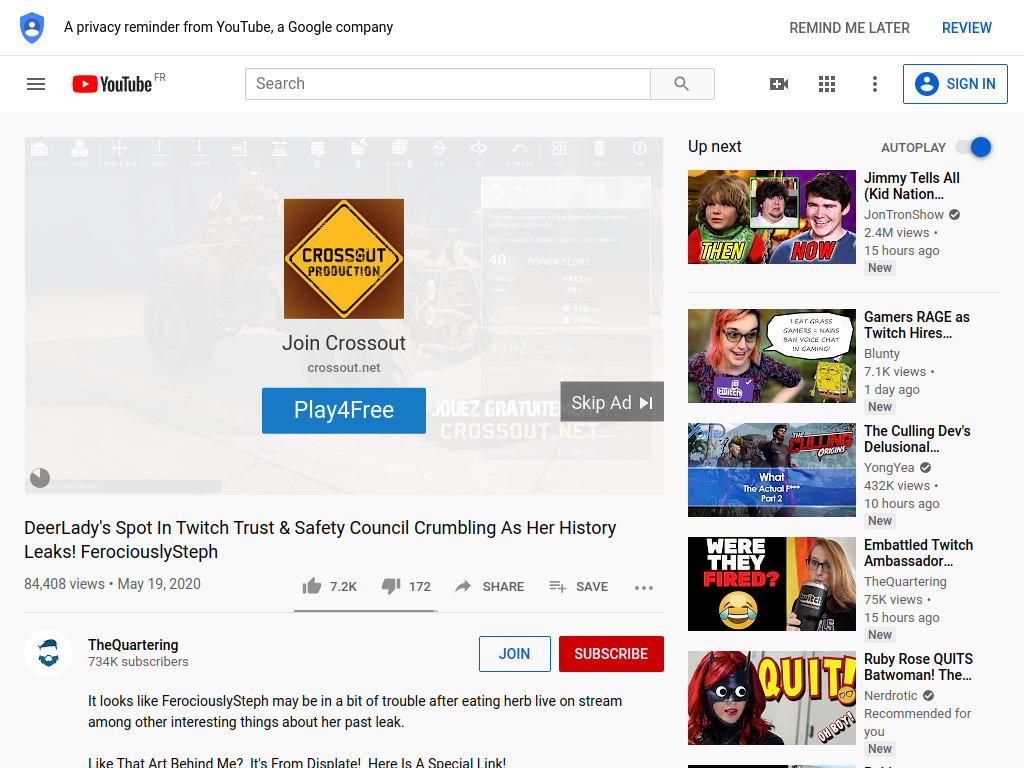
Task: Like the video with thumbs up
Action: click(330, 586)
